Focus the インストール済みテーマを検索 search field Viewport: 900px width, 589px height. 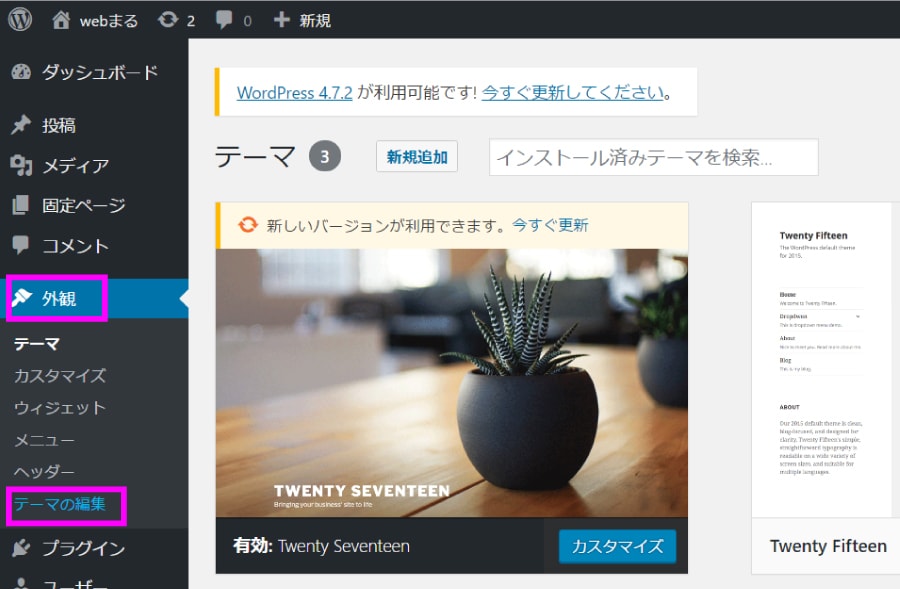(654, 157)
